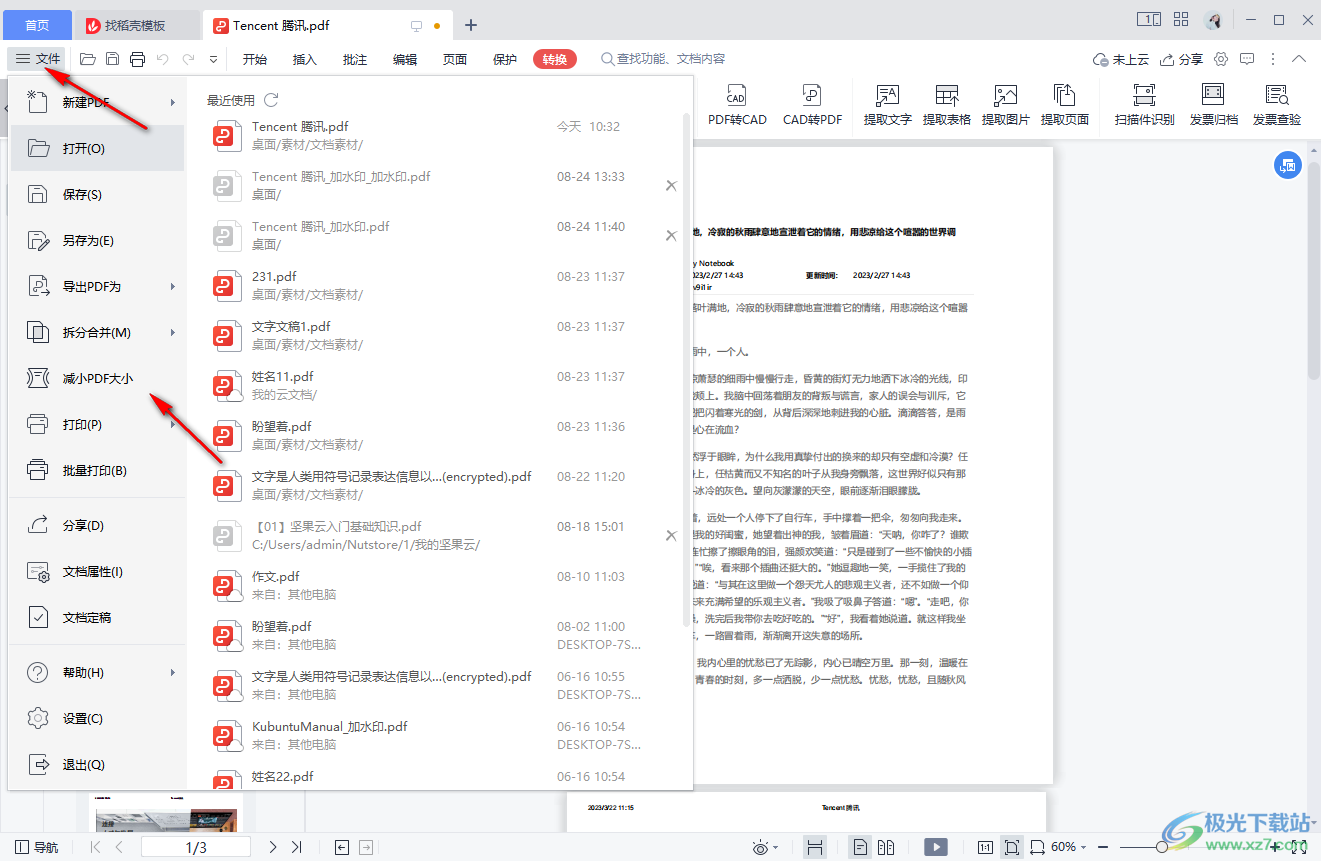Click the 分享 share button at top right

tap(1181, 59)
